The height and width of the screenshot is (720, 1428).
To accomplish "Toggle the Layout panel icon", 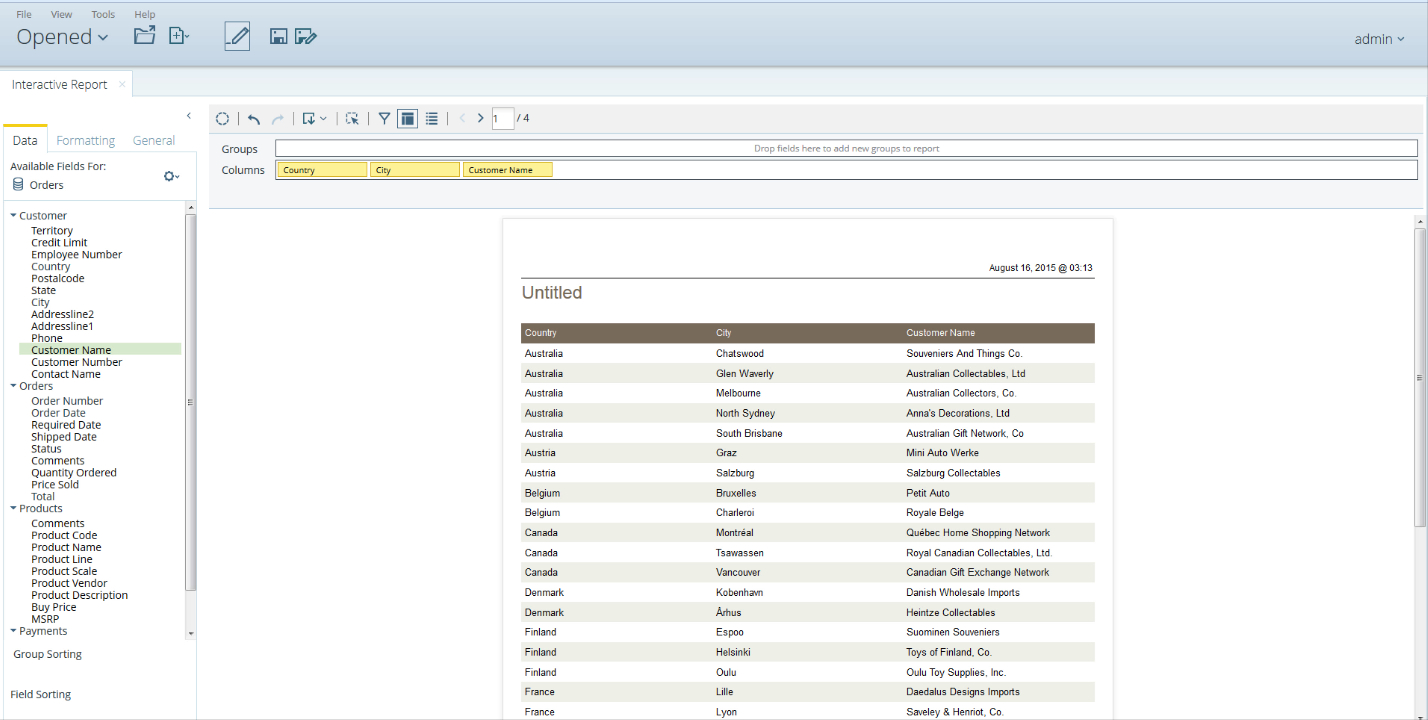I will click(x=407, y=119).
